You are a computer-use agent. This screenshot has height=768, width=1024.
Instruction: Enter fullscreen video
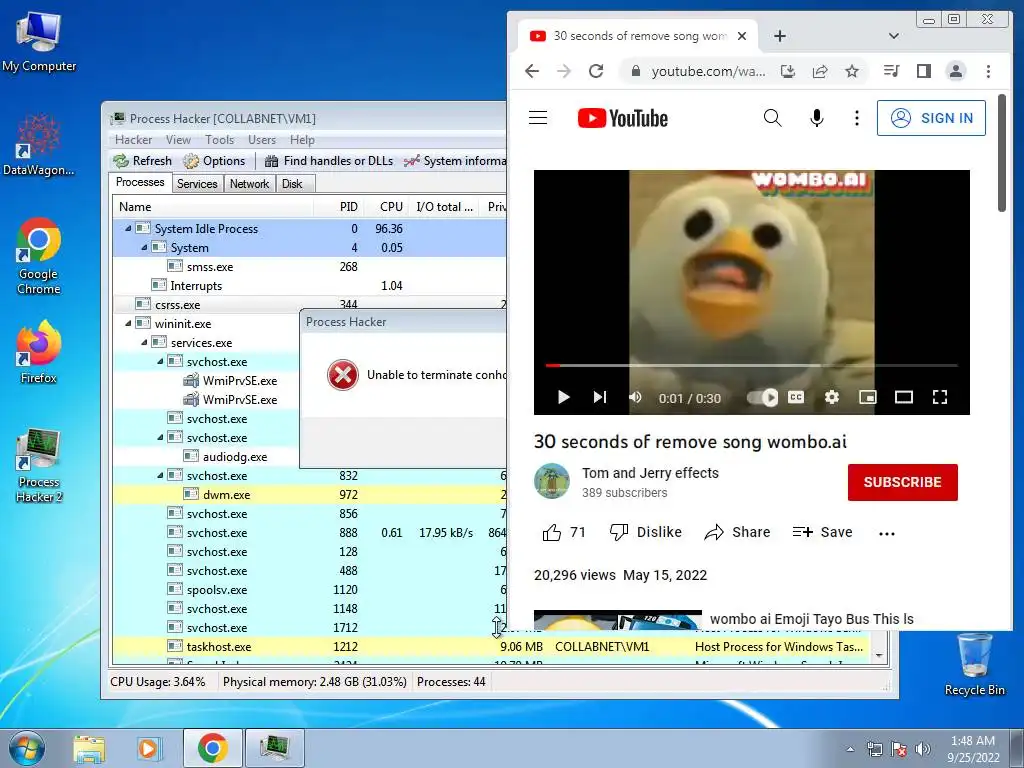click(x=940, y=397)
